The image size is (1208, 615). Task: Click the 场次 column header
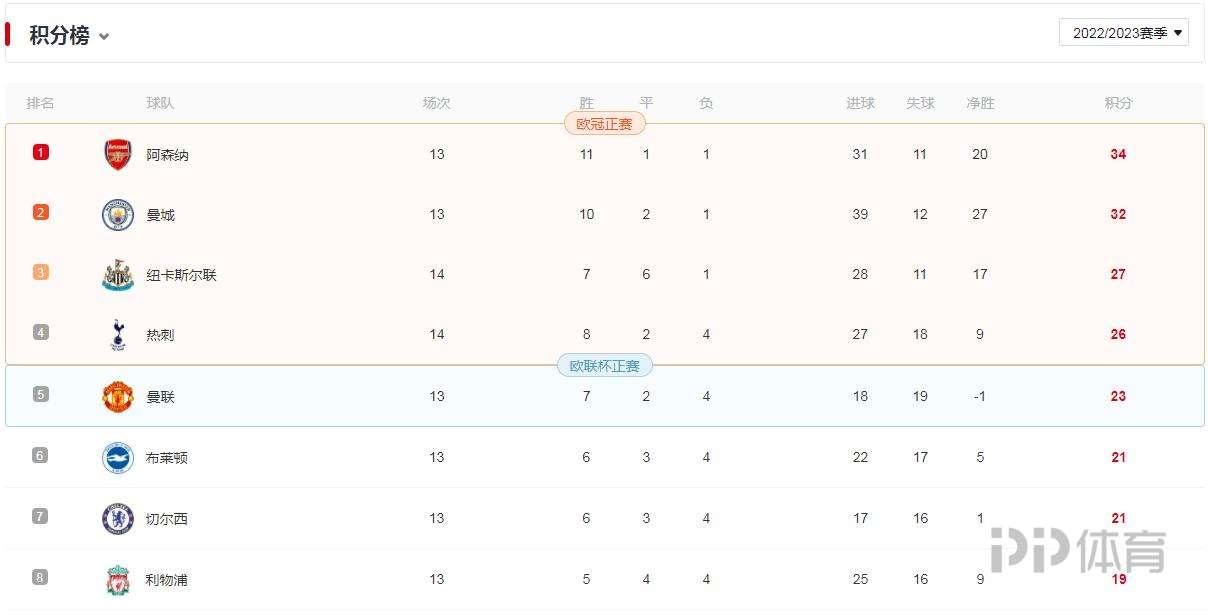(436, 103)
